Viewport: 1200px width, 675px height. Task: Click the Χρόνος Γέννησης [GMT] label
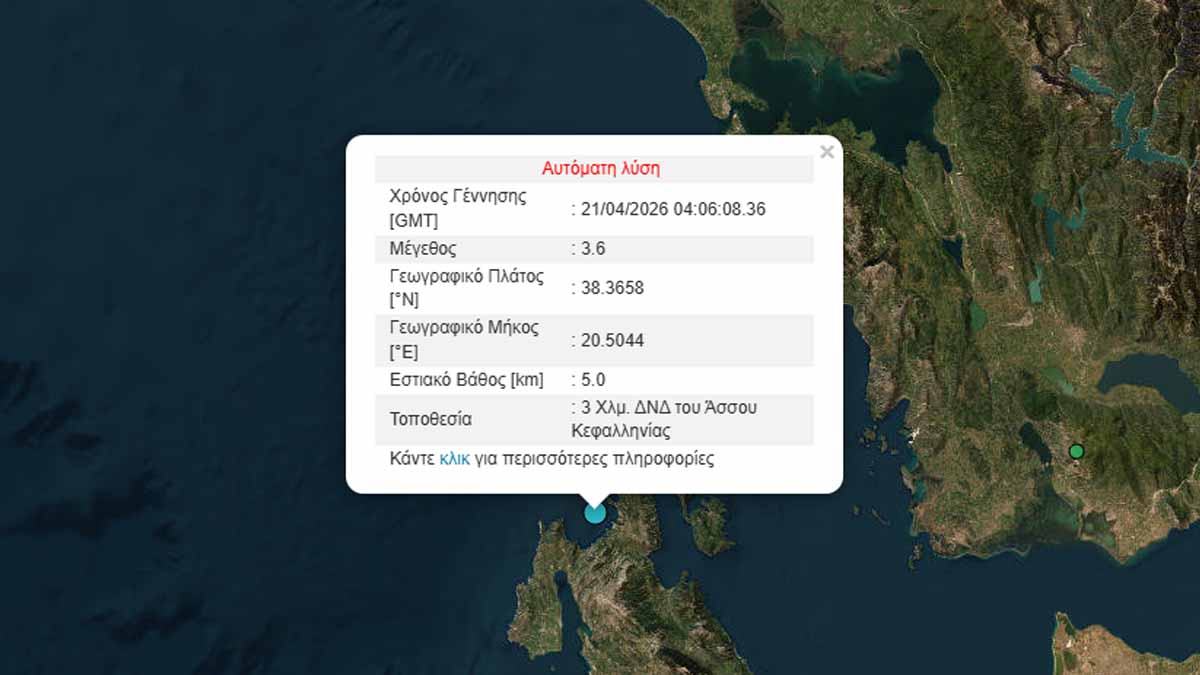(458, 207)
